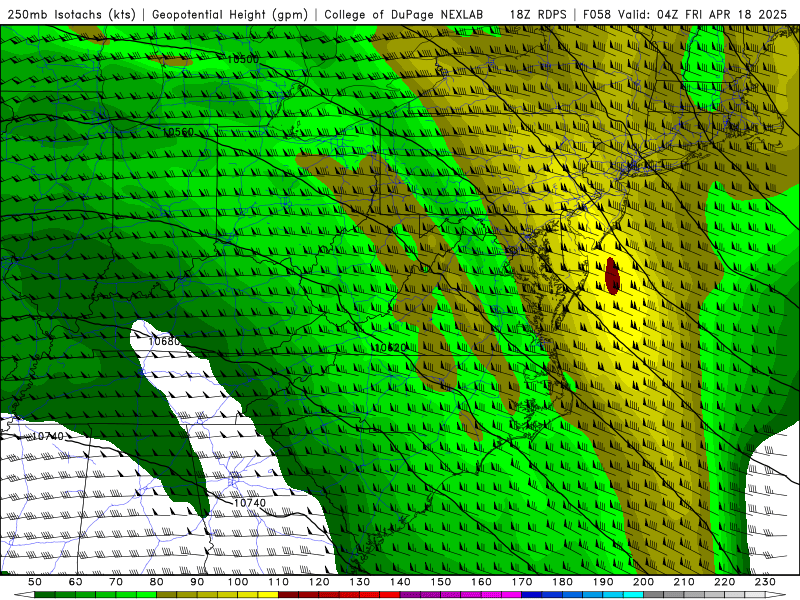Click the 10680 height contour label

tap(165, 341)
